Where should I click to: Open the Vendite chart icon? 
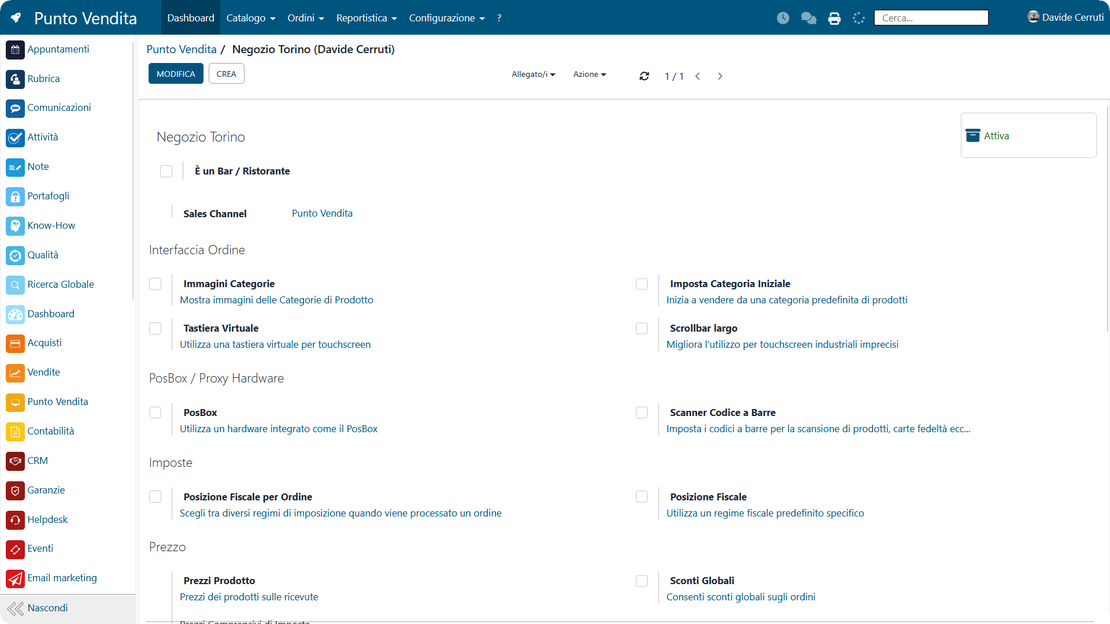(x=15, y=373)
